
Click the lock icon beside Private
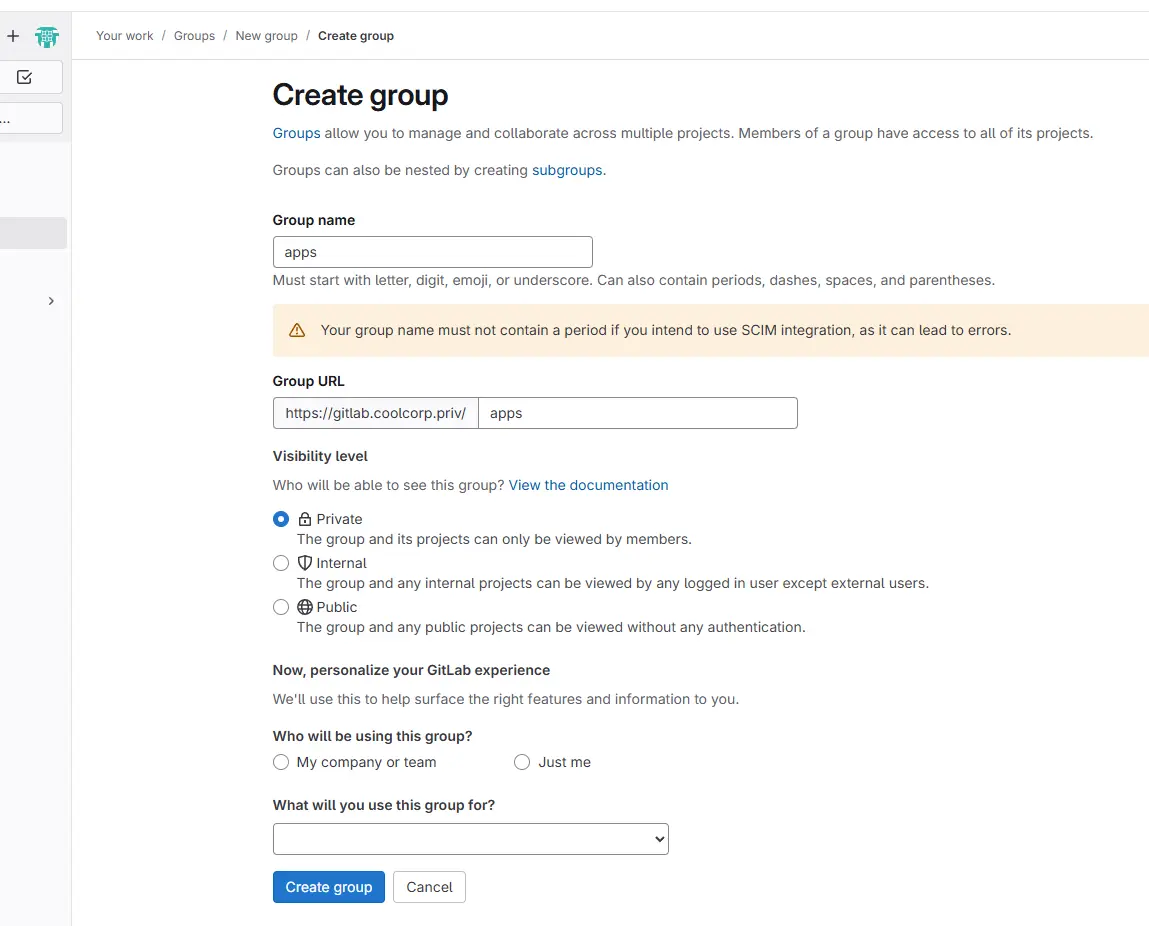[305, 519]
